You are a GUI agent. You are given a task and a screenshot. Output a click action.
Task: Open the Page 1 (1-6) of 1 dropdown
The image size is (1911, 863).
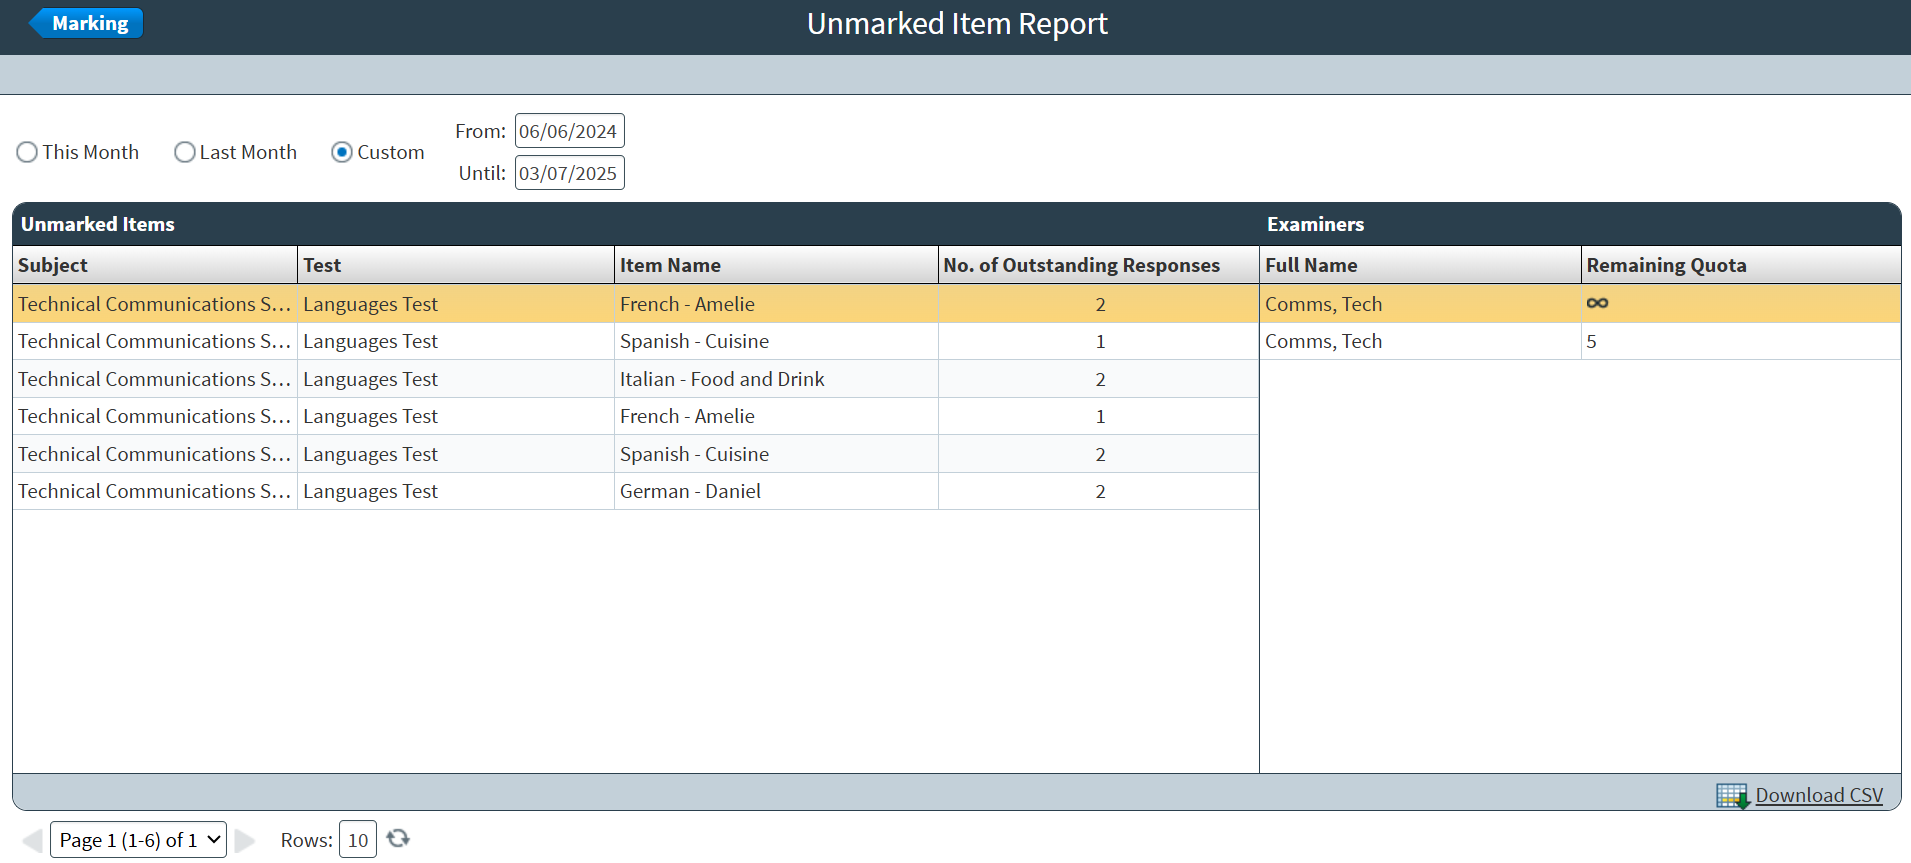(138, 840)
